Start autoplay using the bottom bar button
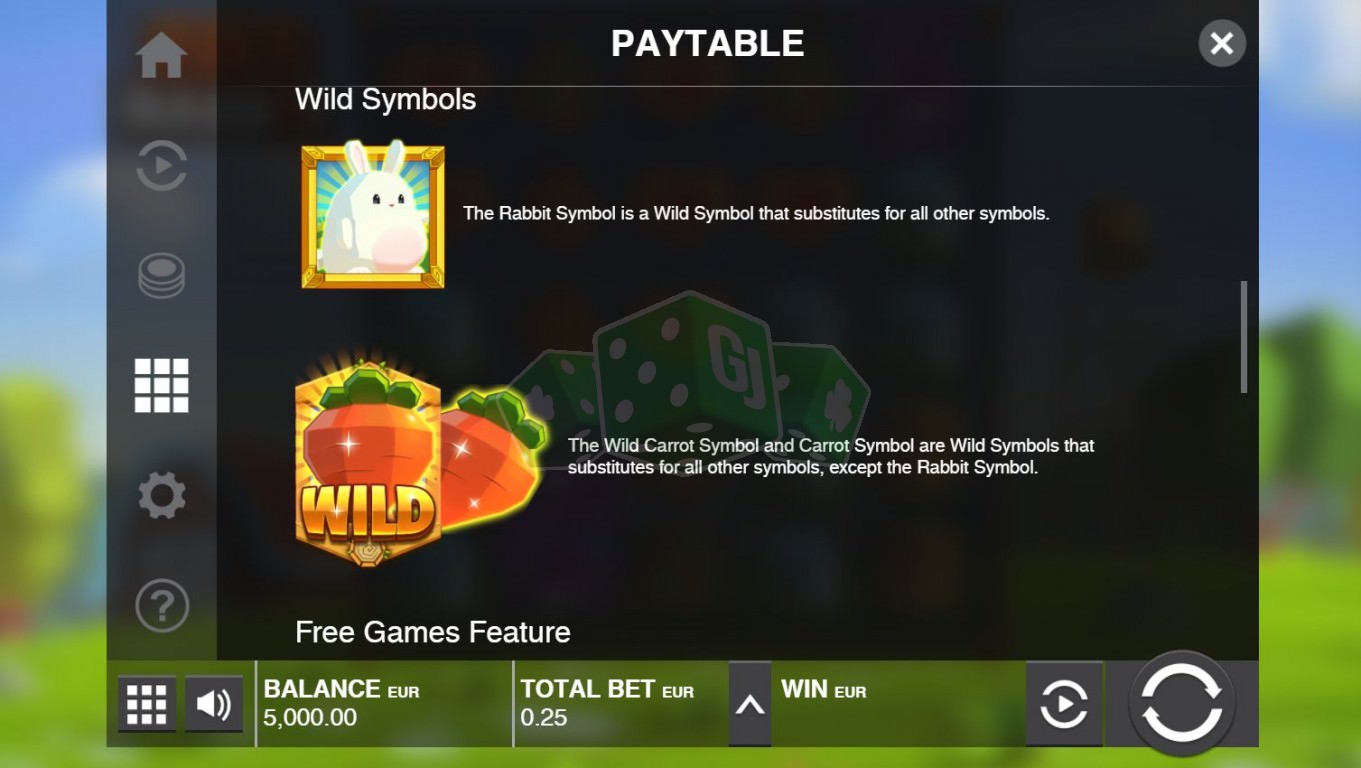Viewport: 1361px width, 768px height. click(1064, 704)
